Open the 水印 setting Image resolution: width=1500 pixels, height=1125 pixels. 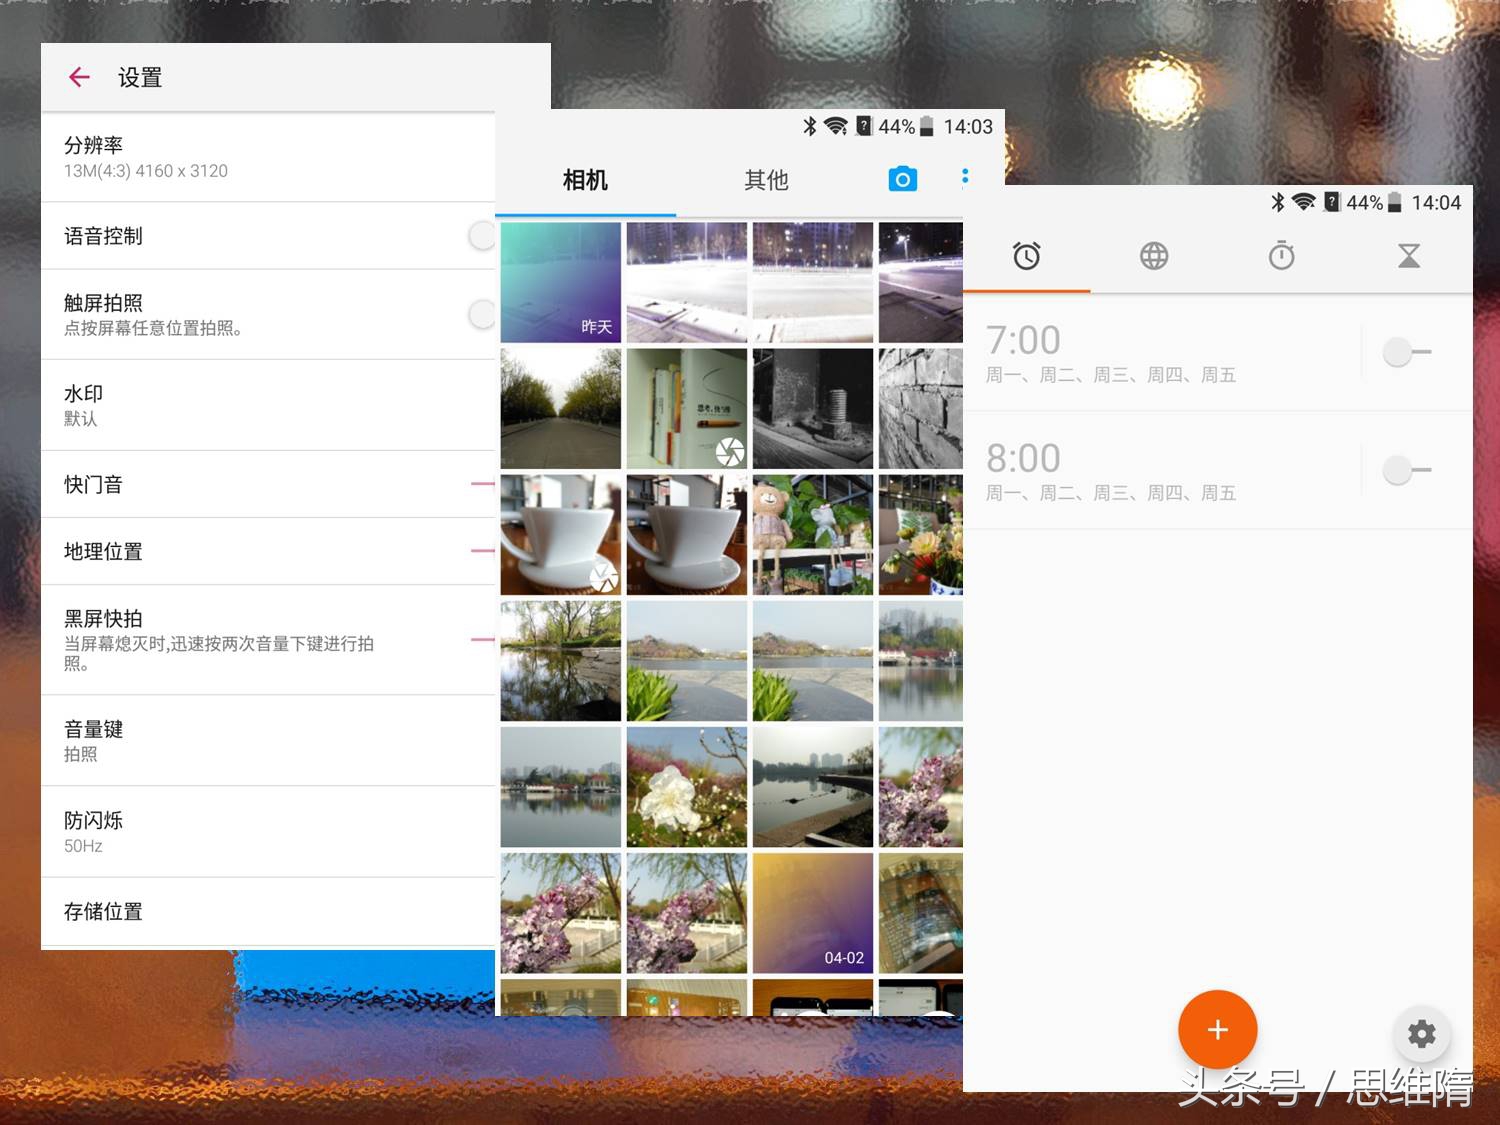coord(268,405)
